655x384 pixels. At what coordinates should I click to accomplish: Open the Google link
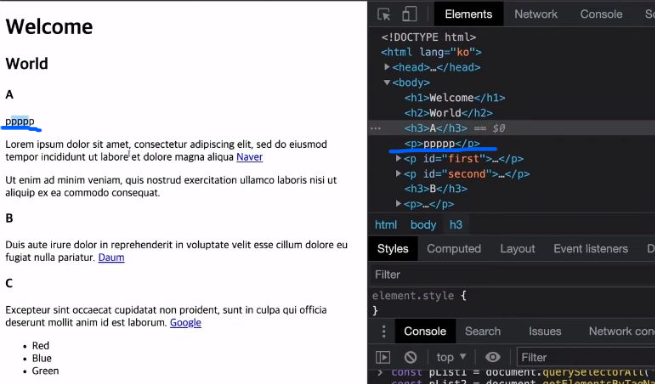185,323
